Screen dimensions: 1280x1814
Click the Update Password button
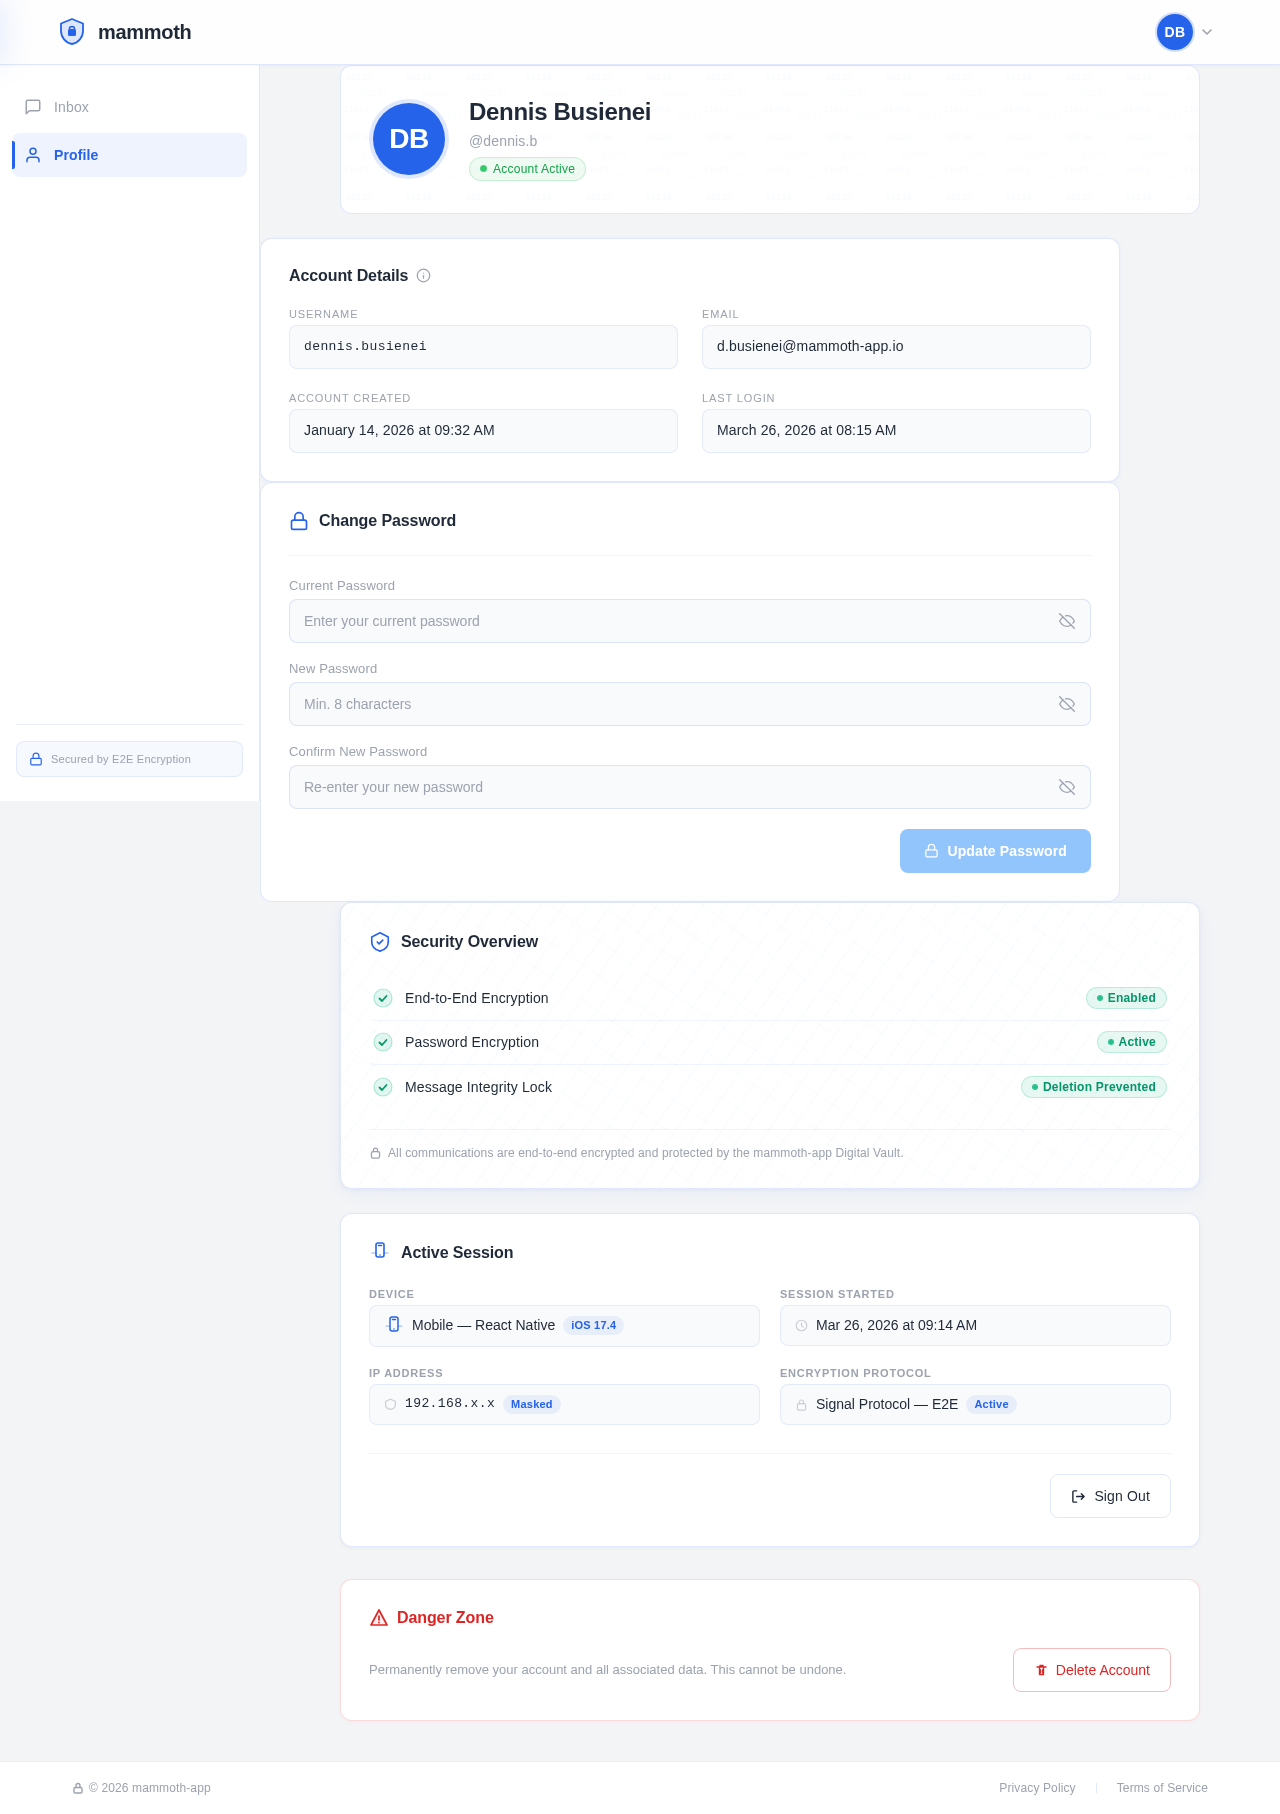[x=995, y=851]
